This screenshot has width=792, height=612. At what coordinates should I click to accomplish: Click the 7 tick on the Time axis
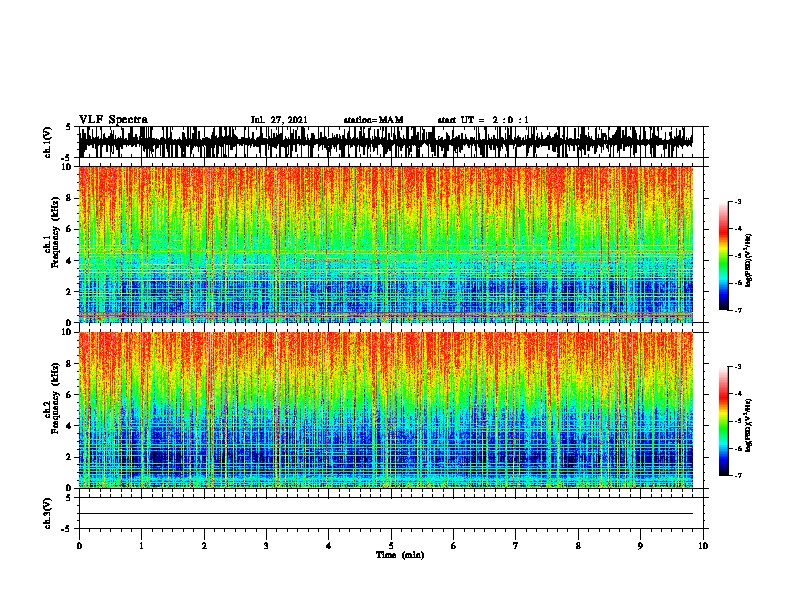(x=516, y=545)
